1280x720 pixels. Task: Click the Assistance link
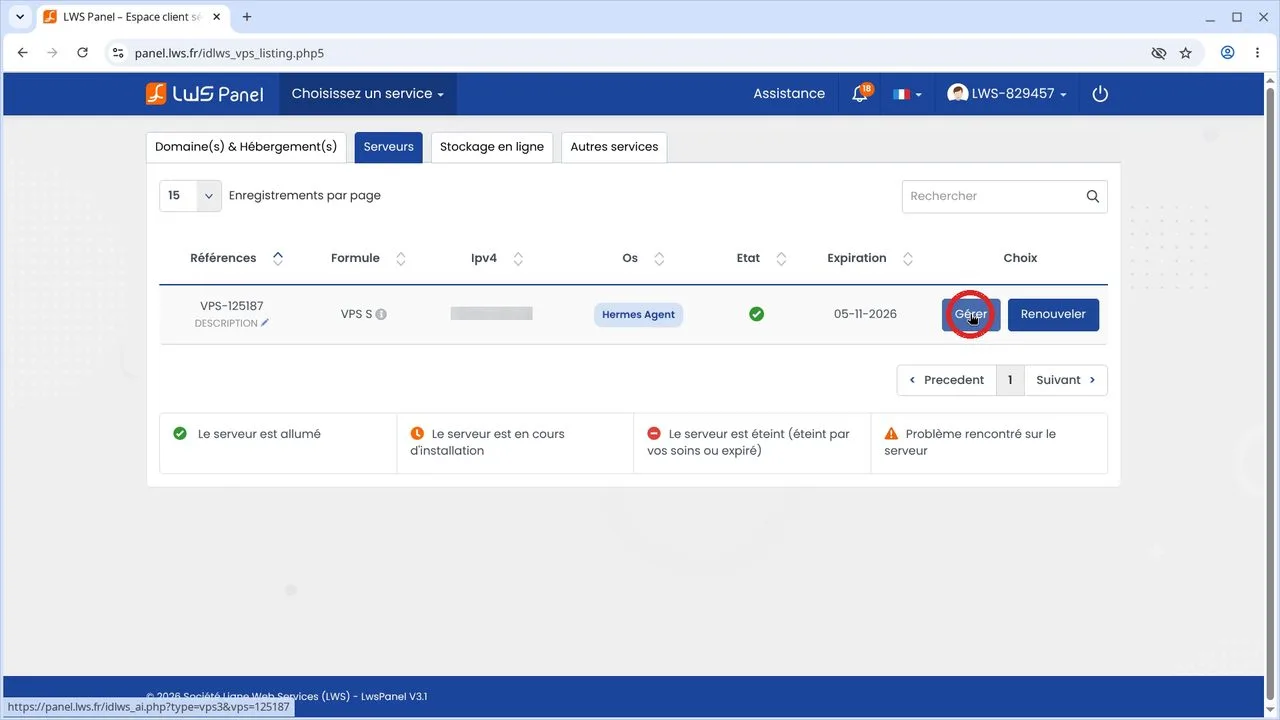(x=789, y=93)
